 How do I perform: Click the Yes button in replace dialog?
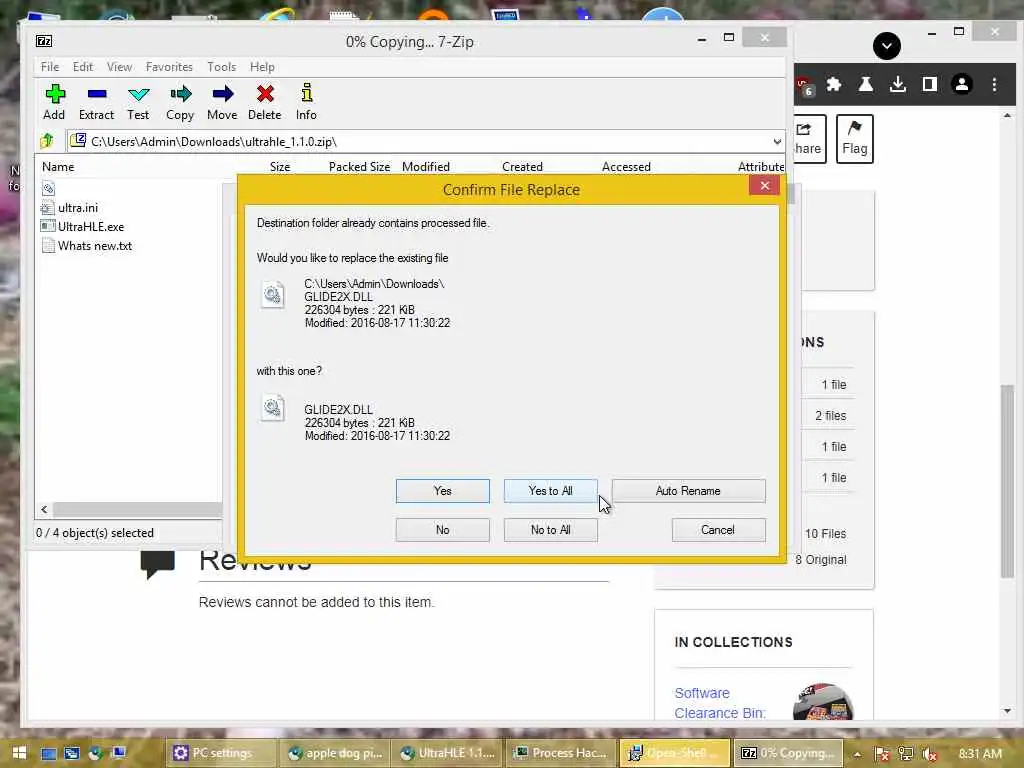[x=442, y=490]
